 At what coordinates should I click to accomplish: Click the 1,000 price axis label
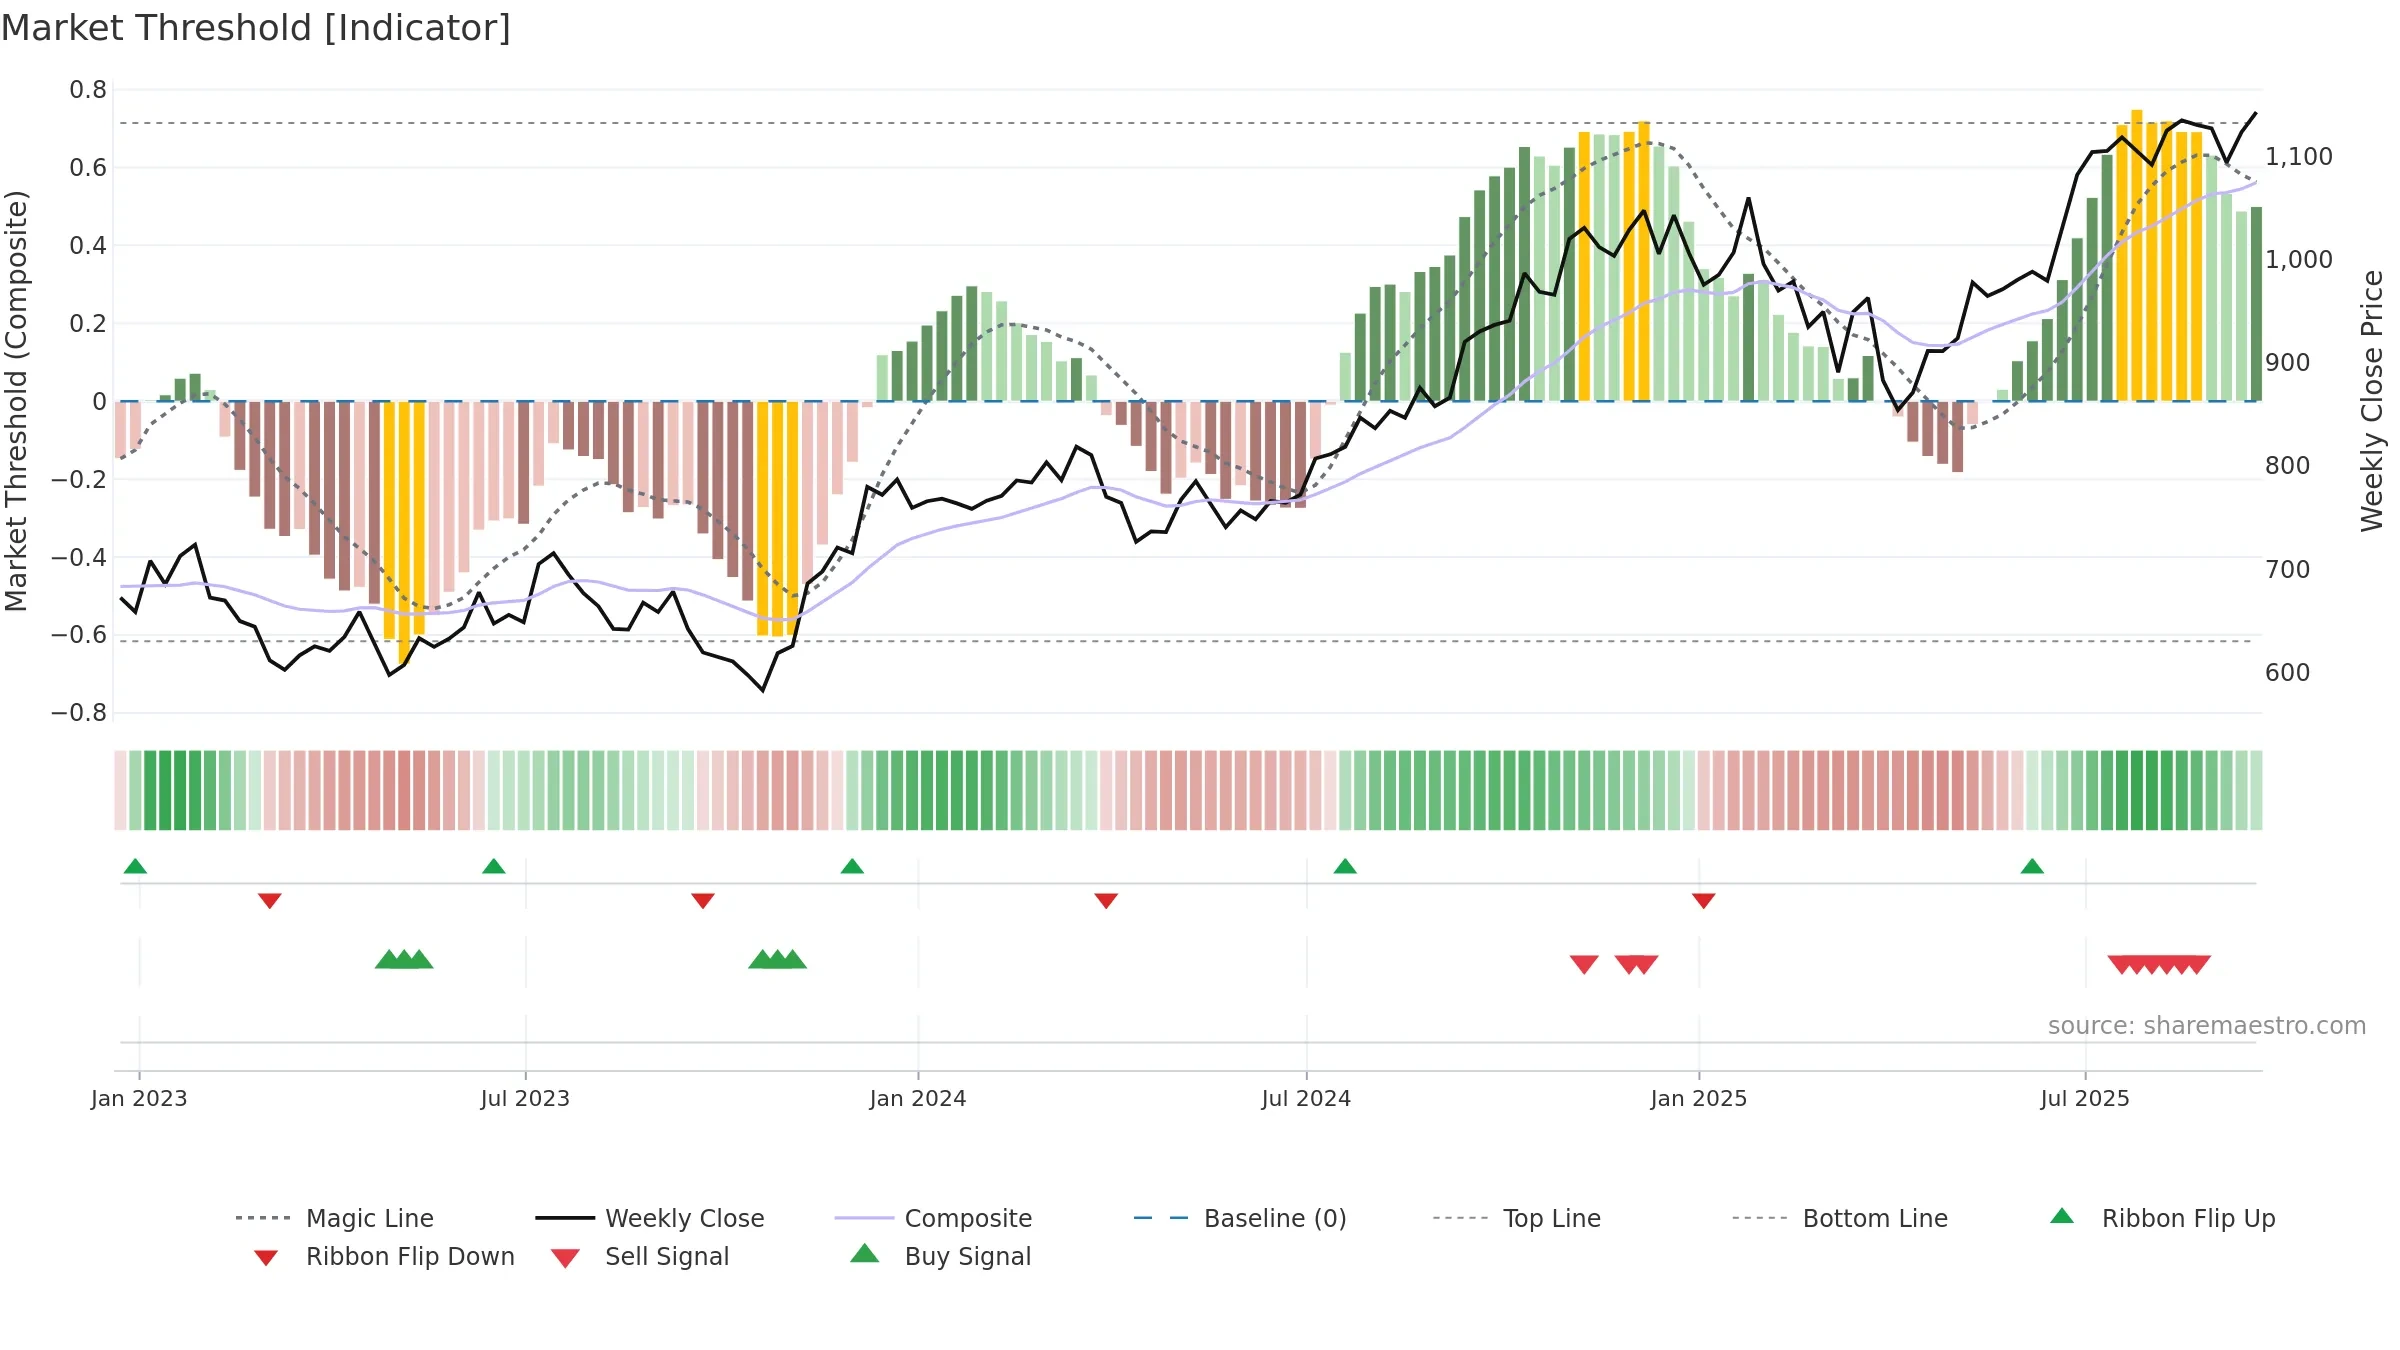click(x=2299, y=260)
